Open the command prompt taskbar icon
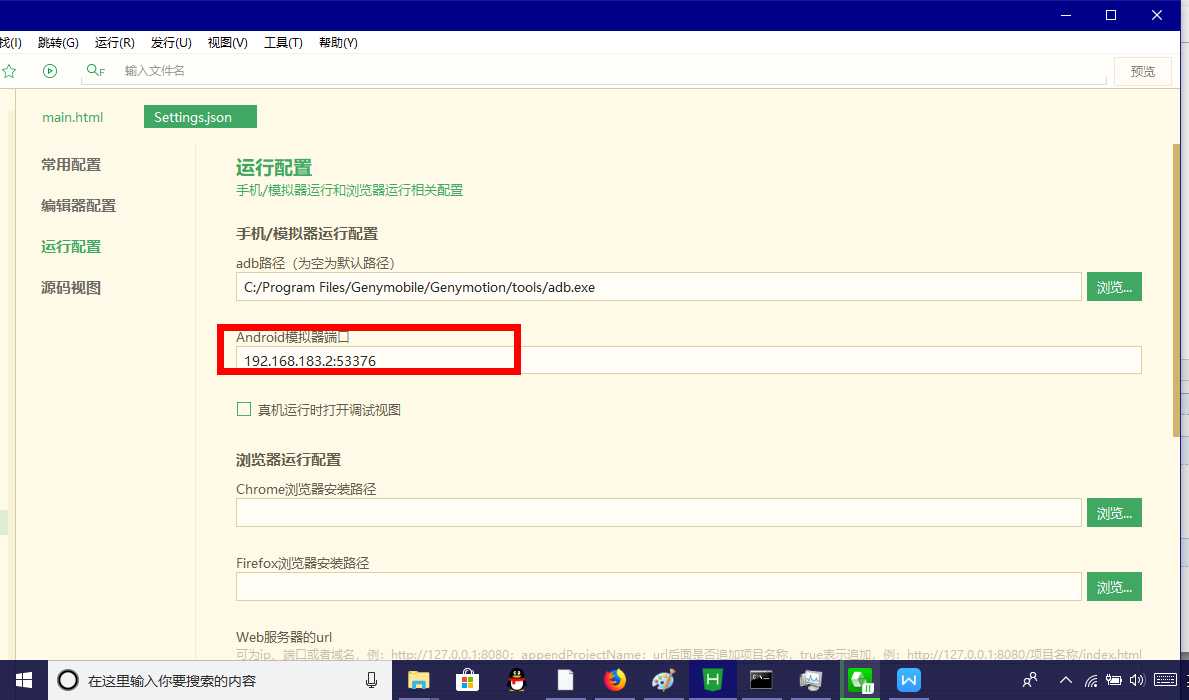Image resolution: width=1189 pixels, height=700 pixels. tap(761, 681)
